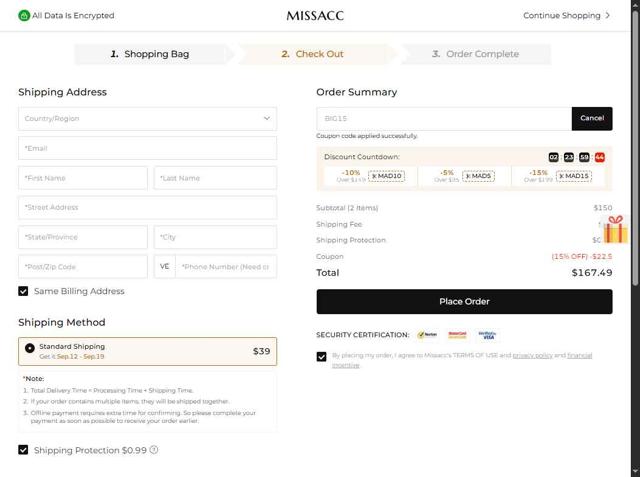Select Order Complete step
This screenshot has height=477, width=640.
point(476,54)
